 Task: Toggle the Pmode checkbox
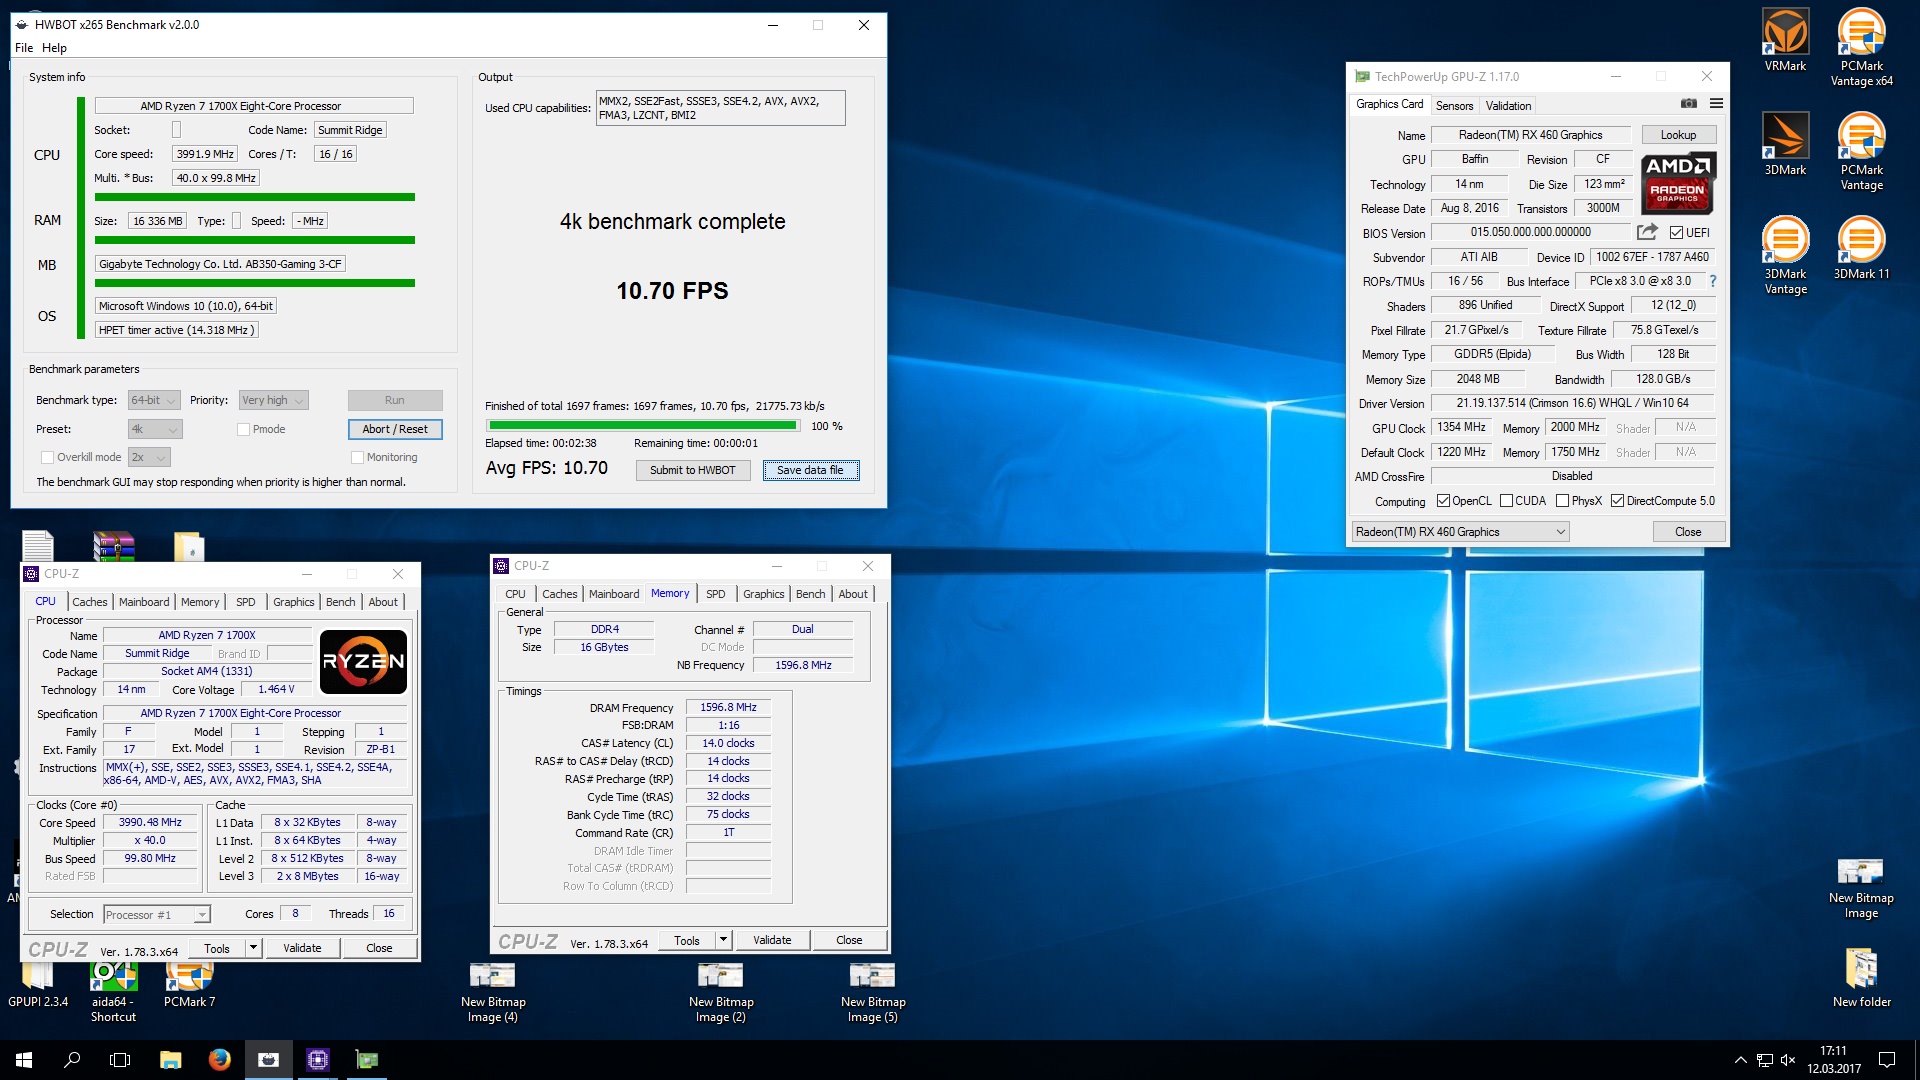click(x=243, y=429)
